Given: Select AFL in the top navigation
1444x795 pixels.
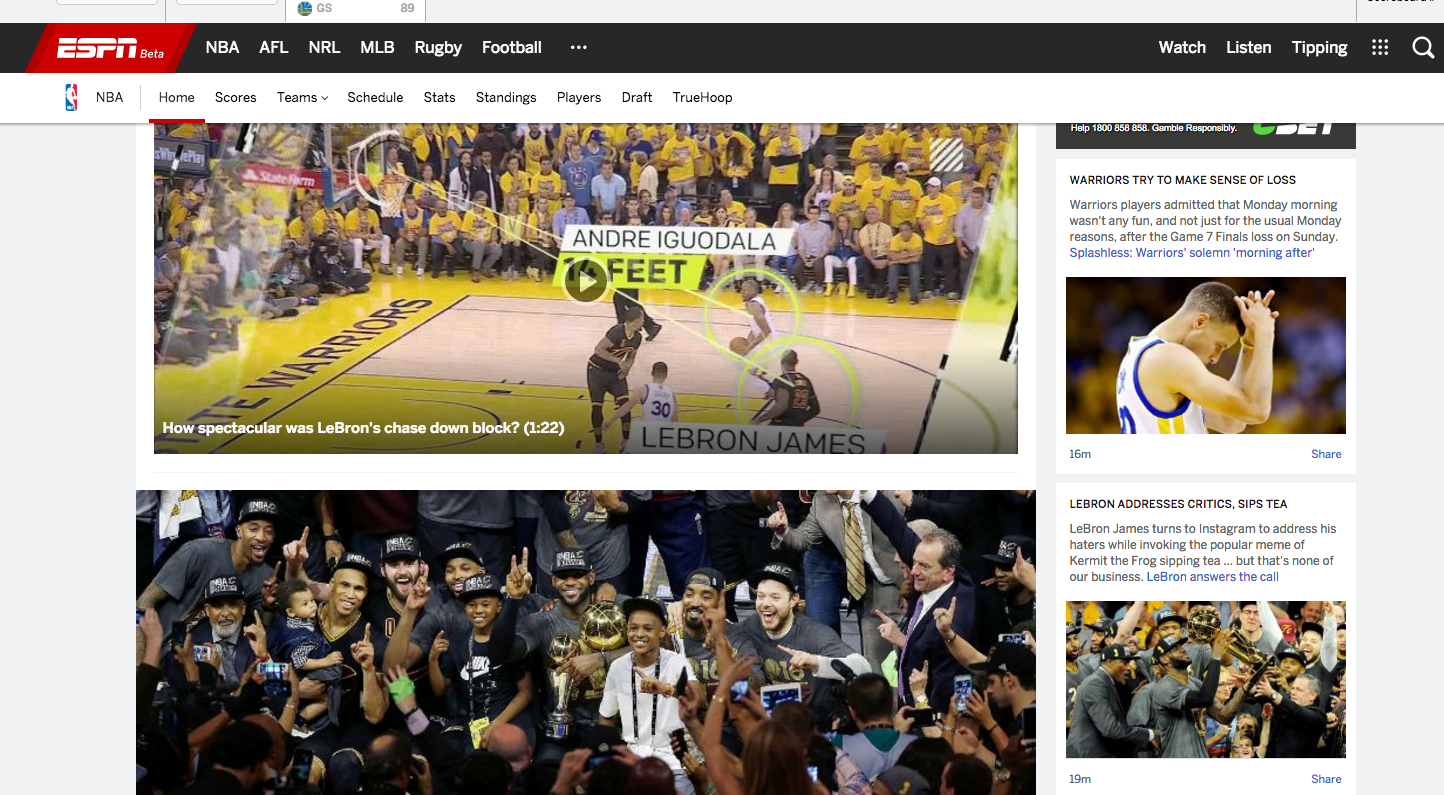Looking at the screenshot, I should [x=274, y=47].
